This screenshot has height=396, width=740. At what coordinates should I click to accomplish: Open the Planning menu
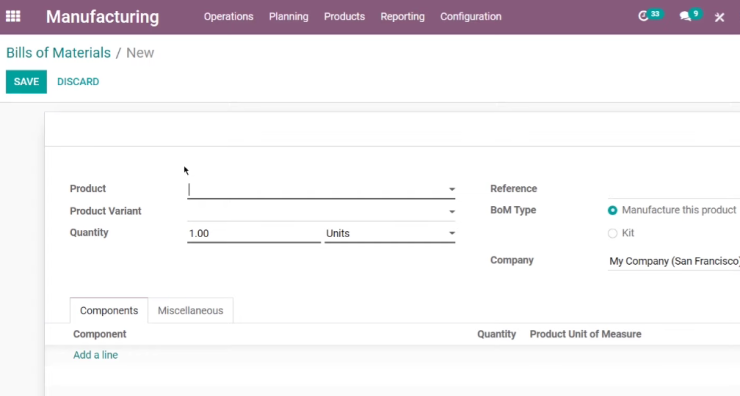(x=288, y=17)
